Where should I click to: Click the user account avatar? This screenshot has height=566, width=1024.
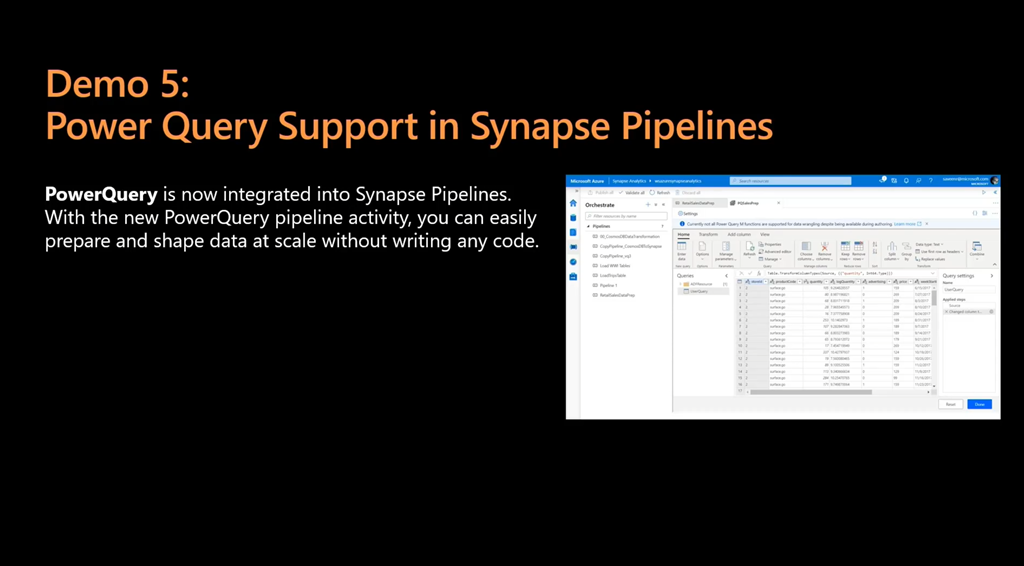click(x=995, y=180)
